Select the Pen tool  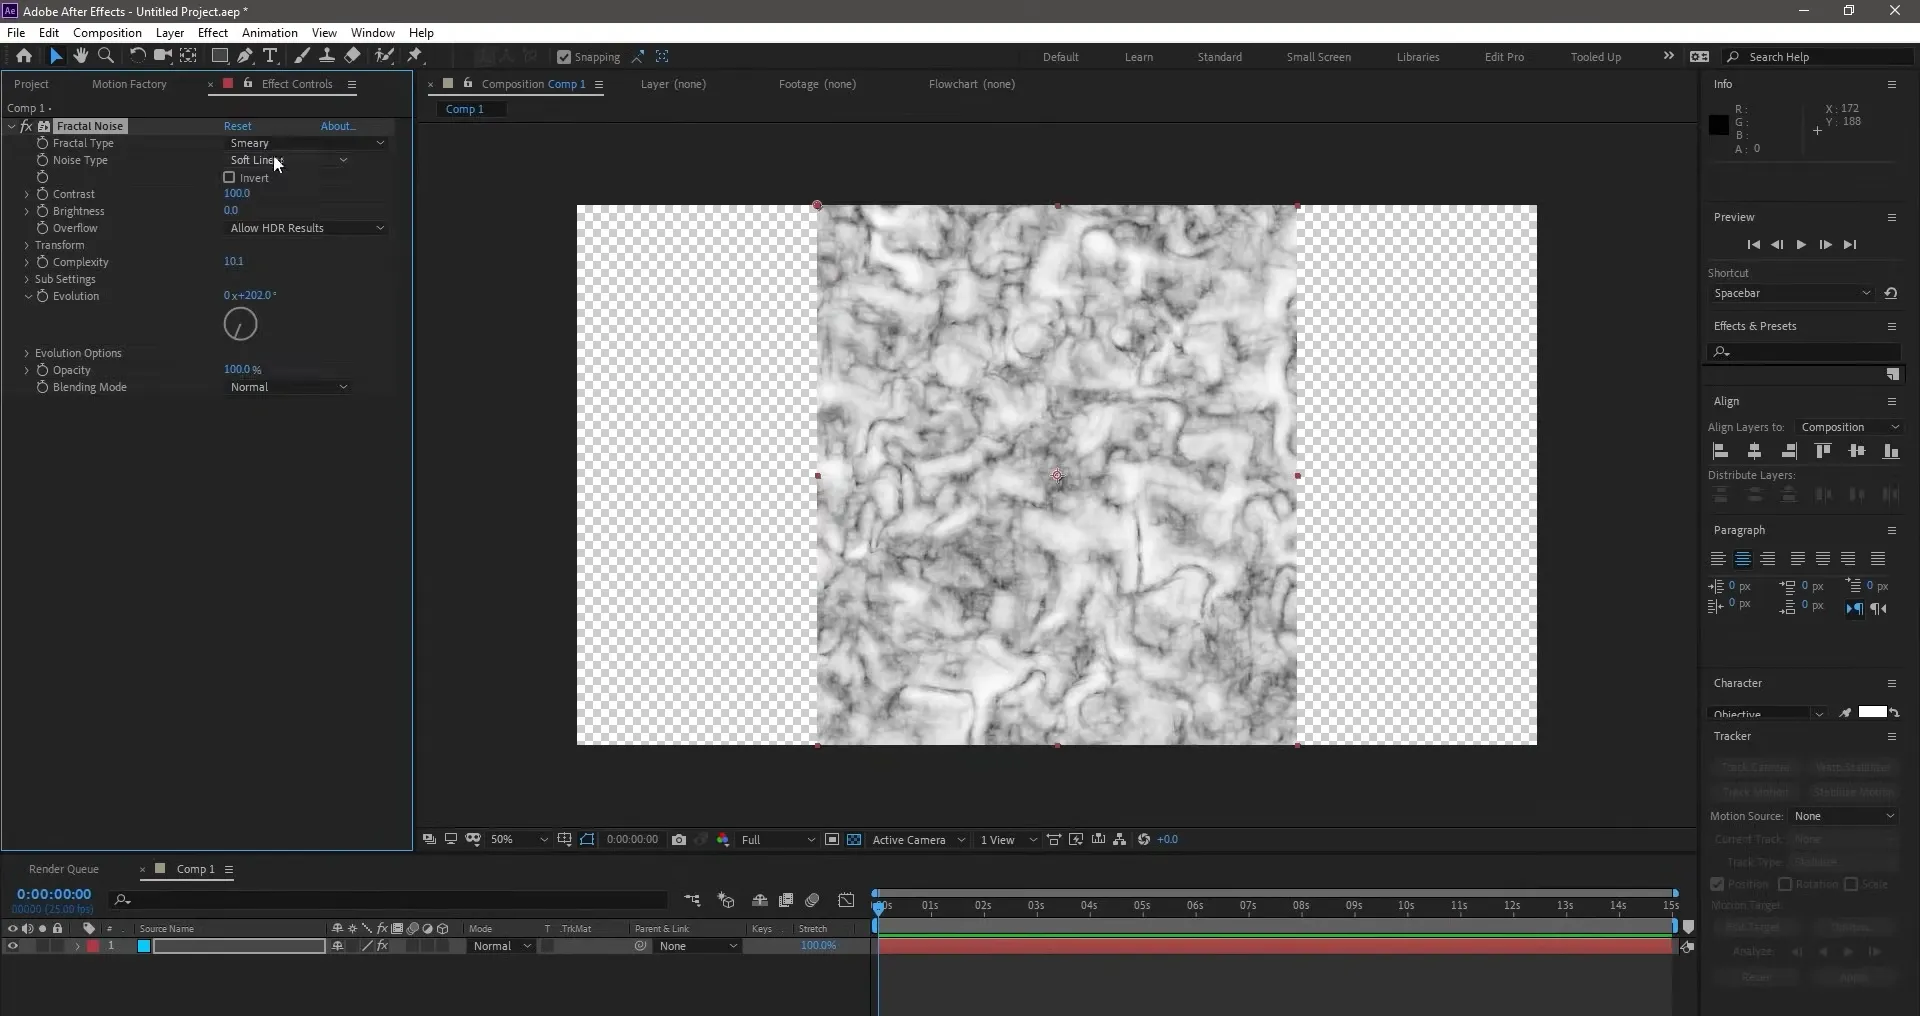245,56
